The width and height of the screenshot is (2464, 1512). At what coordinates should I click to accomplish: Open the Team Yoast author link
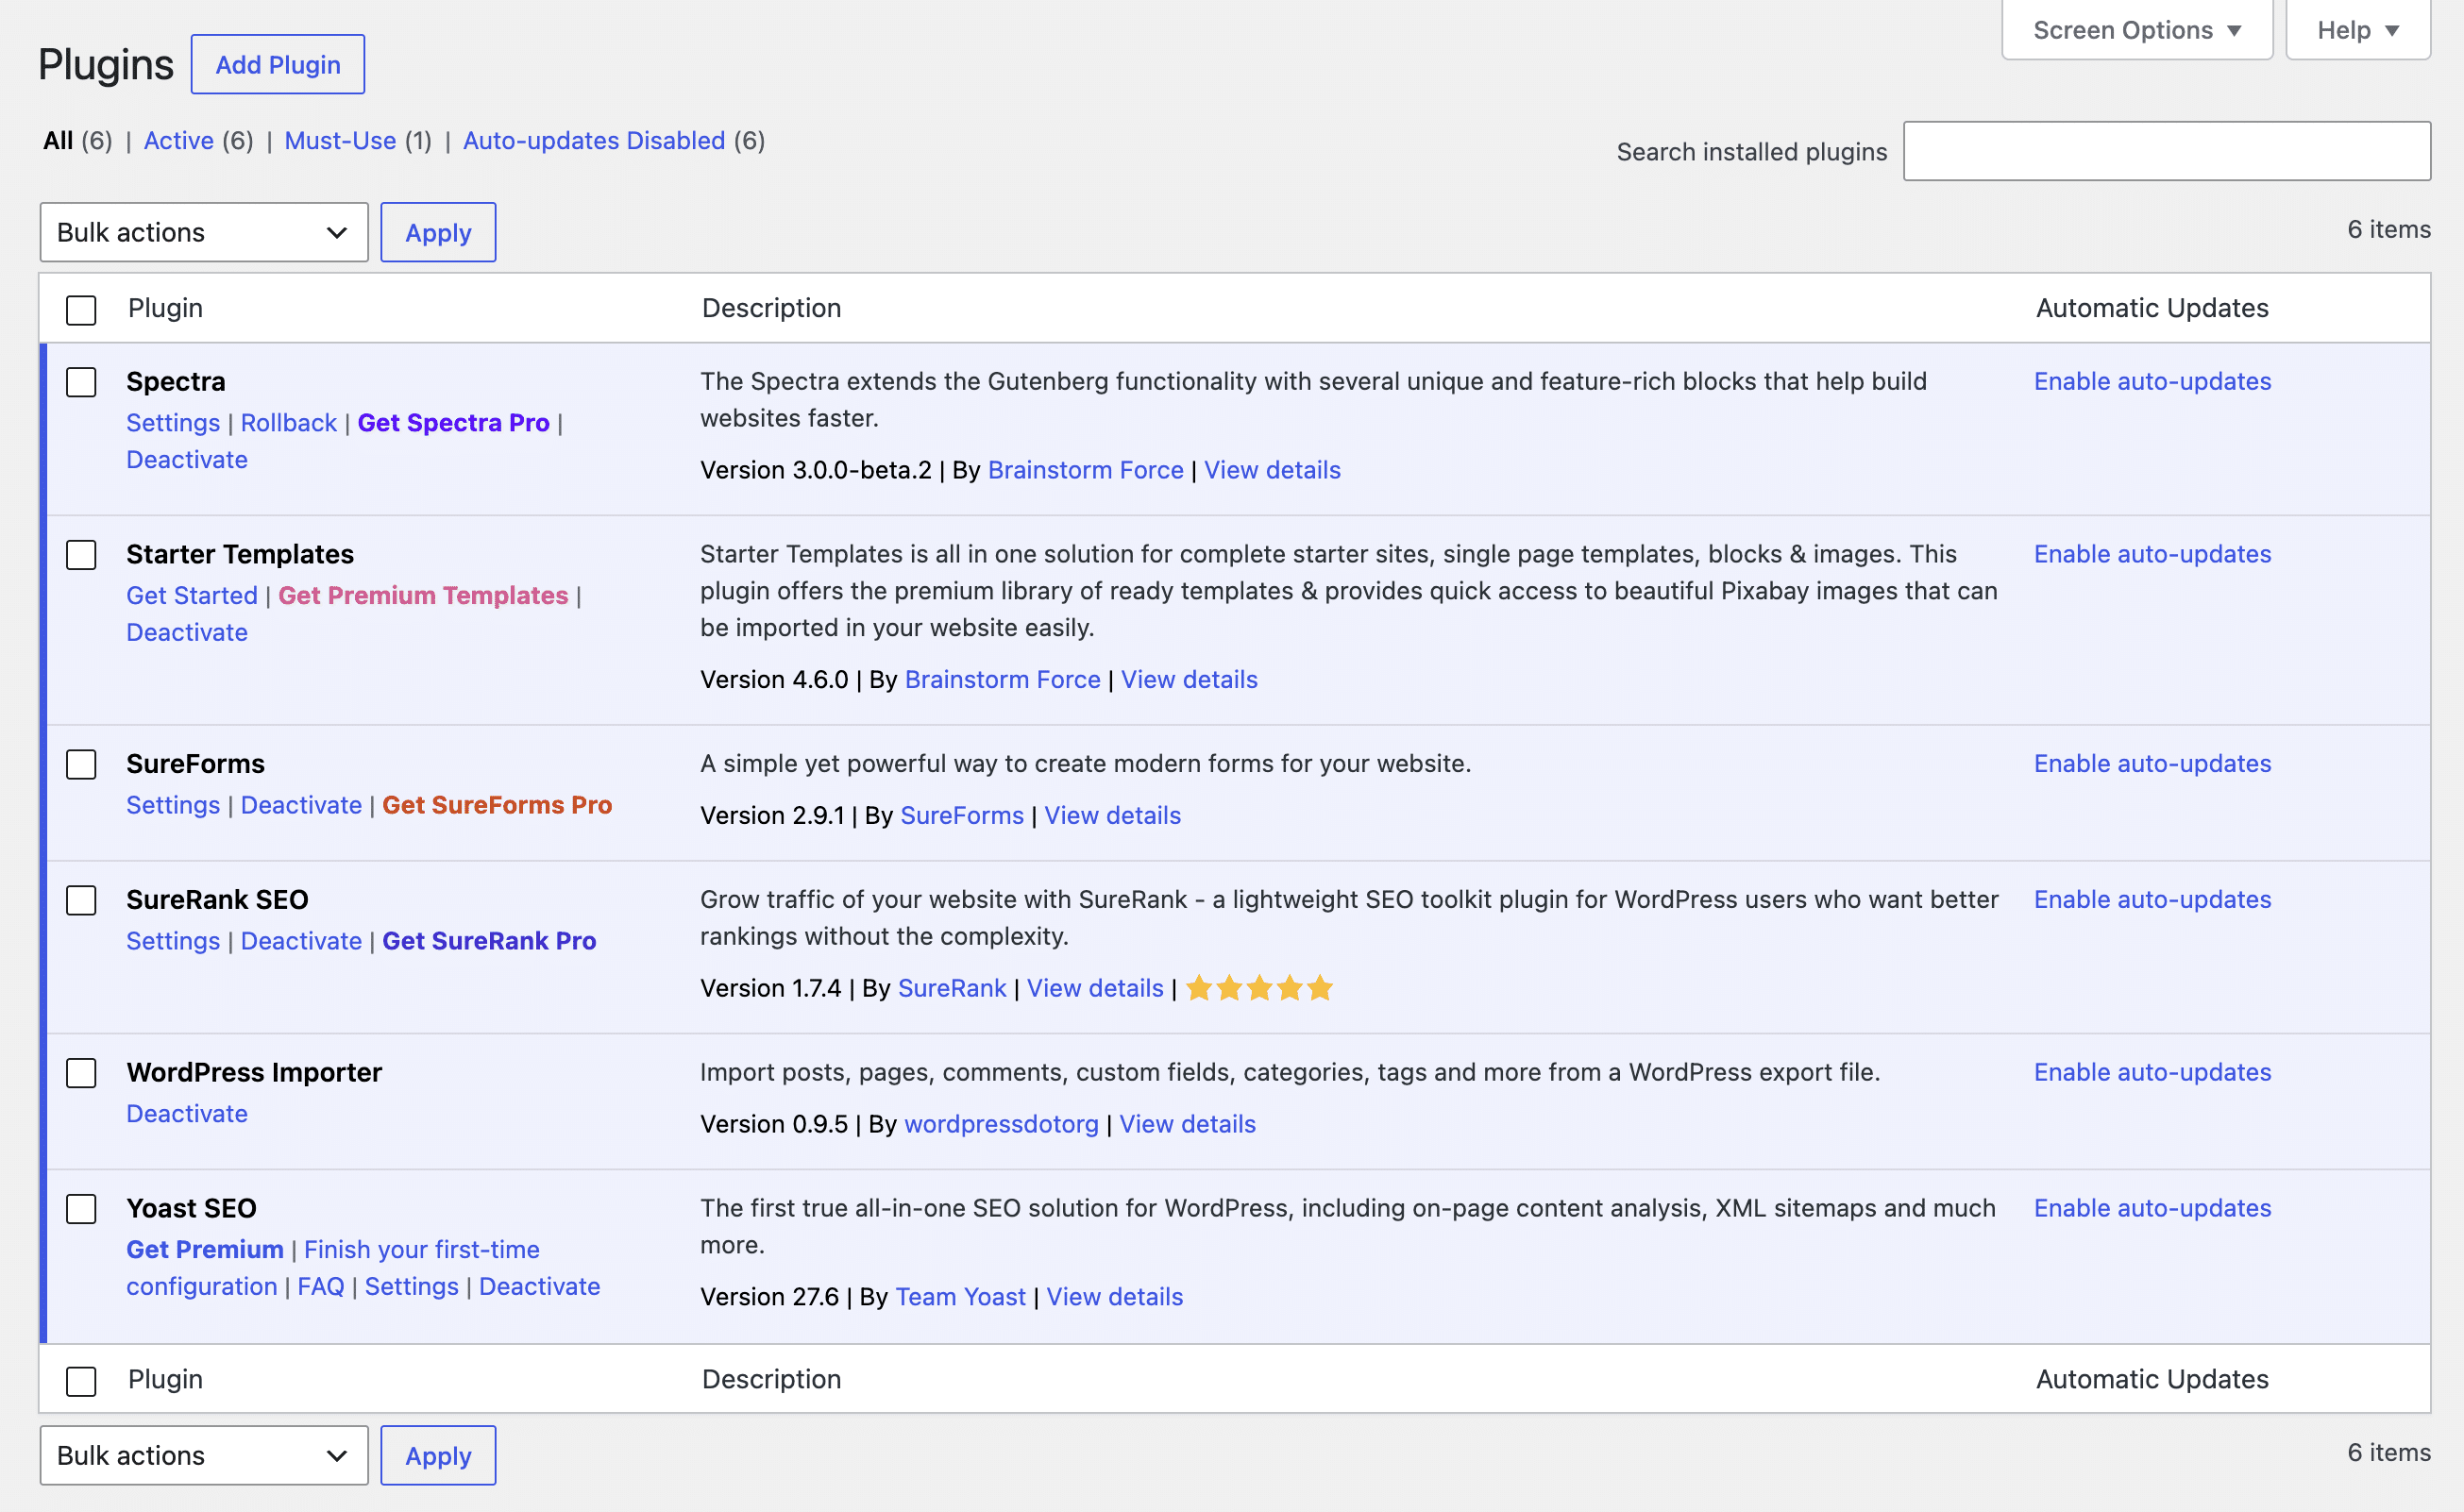[961, 1298]
